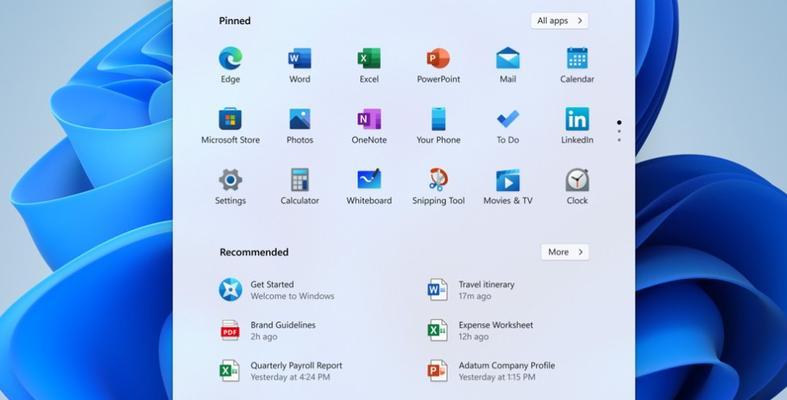Open the Your Phone app
The height and width of the screenshot is (400, 787).
(x=438, y=126)
